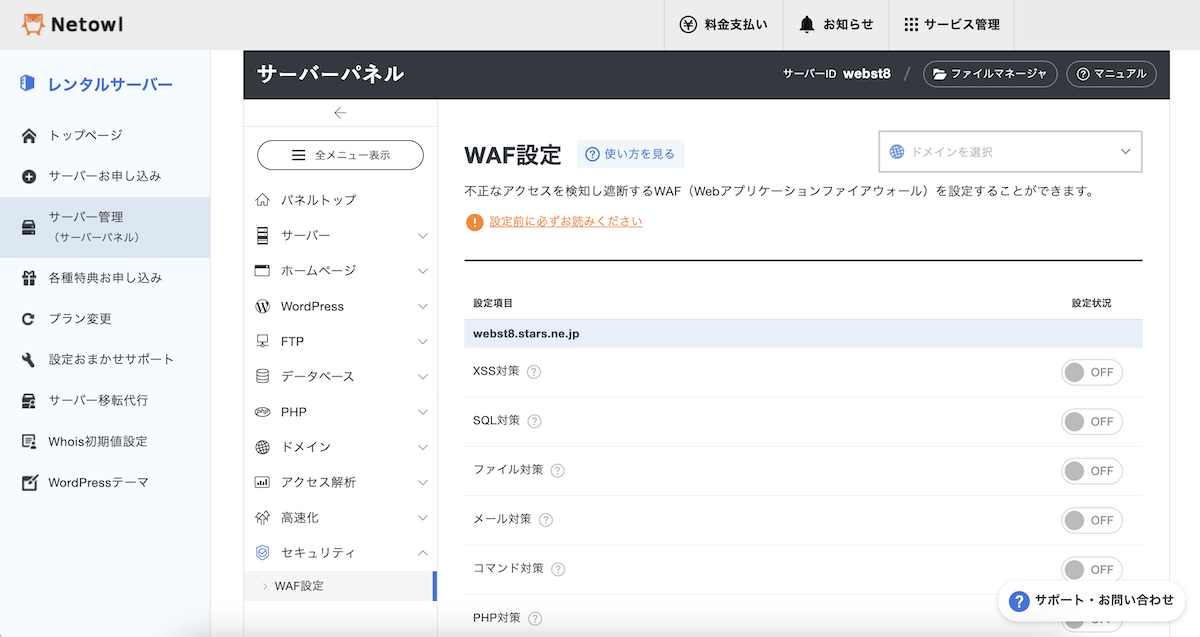
Task: Click the wrench icon beside 設定おまかせサポート
Action: 29,360
